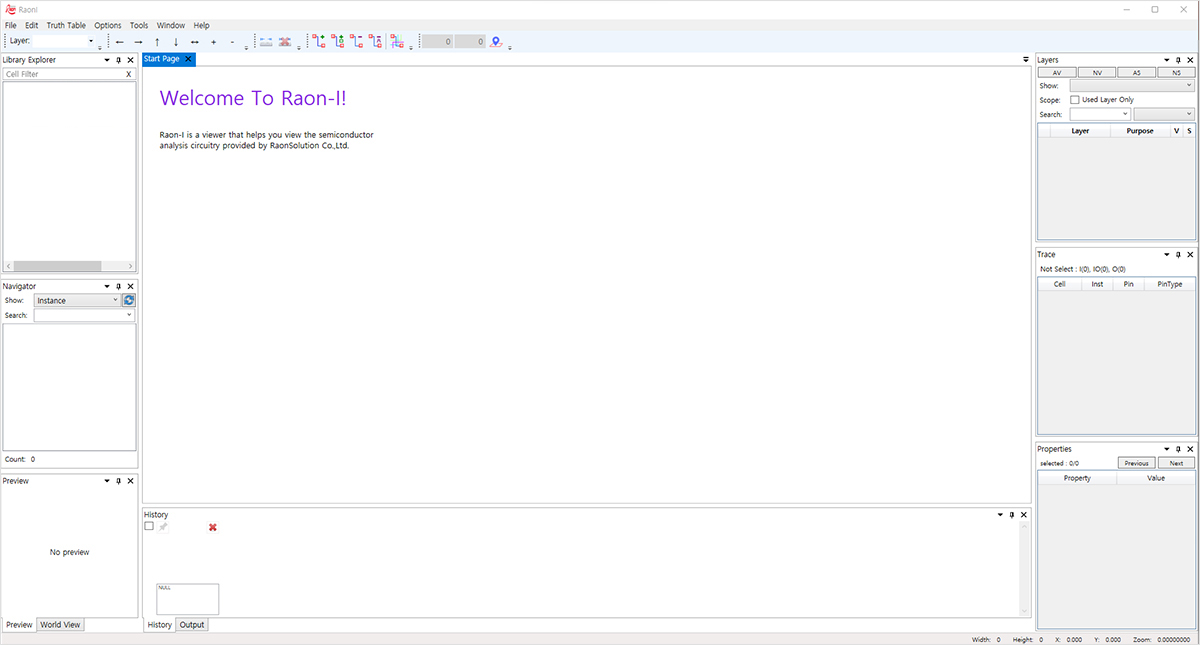This screenshot has width=1201, height=645.
Task: Click the map pin locate icon in toolbar
Action: 496,42
